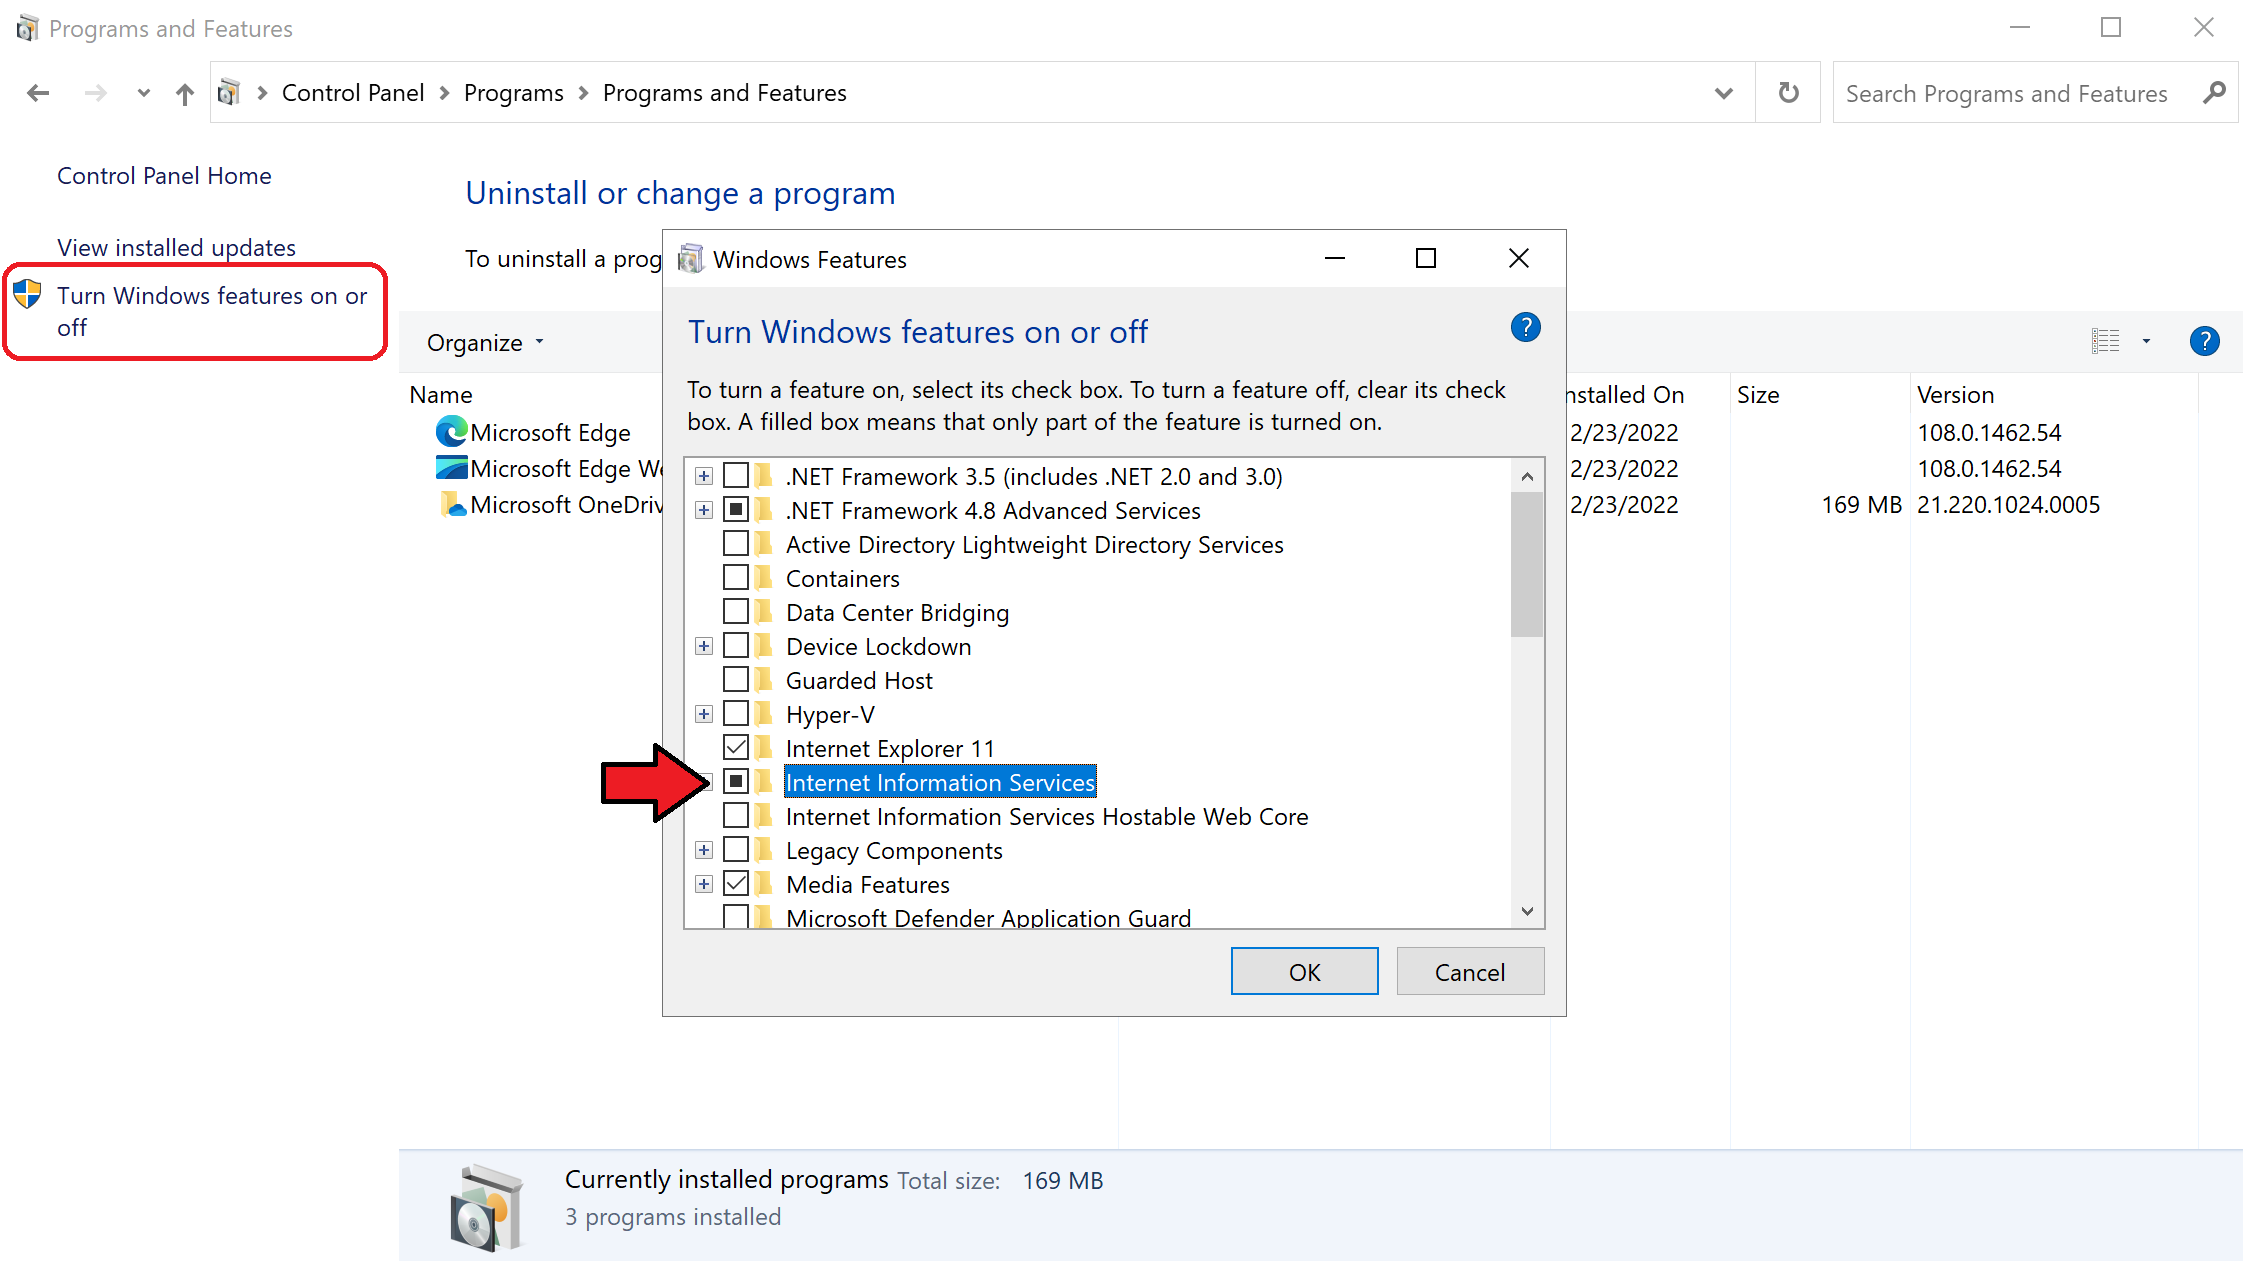This screenshot has height=1261, width=2243.
Task: Expand the .NET Framework 3.5 tree item
Action: pyautogui.click(x=704, y=476)
